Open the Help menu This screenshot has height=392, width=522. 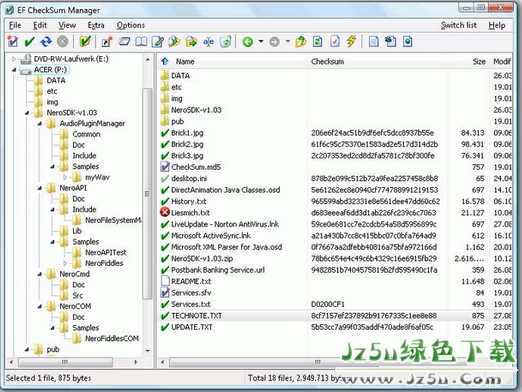(497, 25)
